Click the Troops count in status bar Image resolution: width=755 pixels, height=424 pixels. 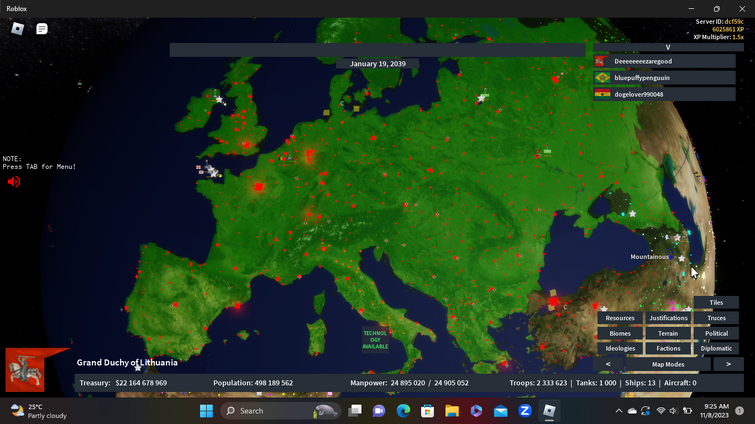(538, 383)
